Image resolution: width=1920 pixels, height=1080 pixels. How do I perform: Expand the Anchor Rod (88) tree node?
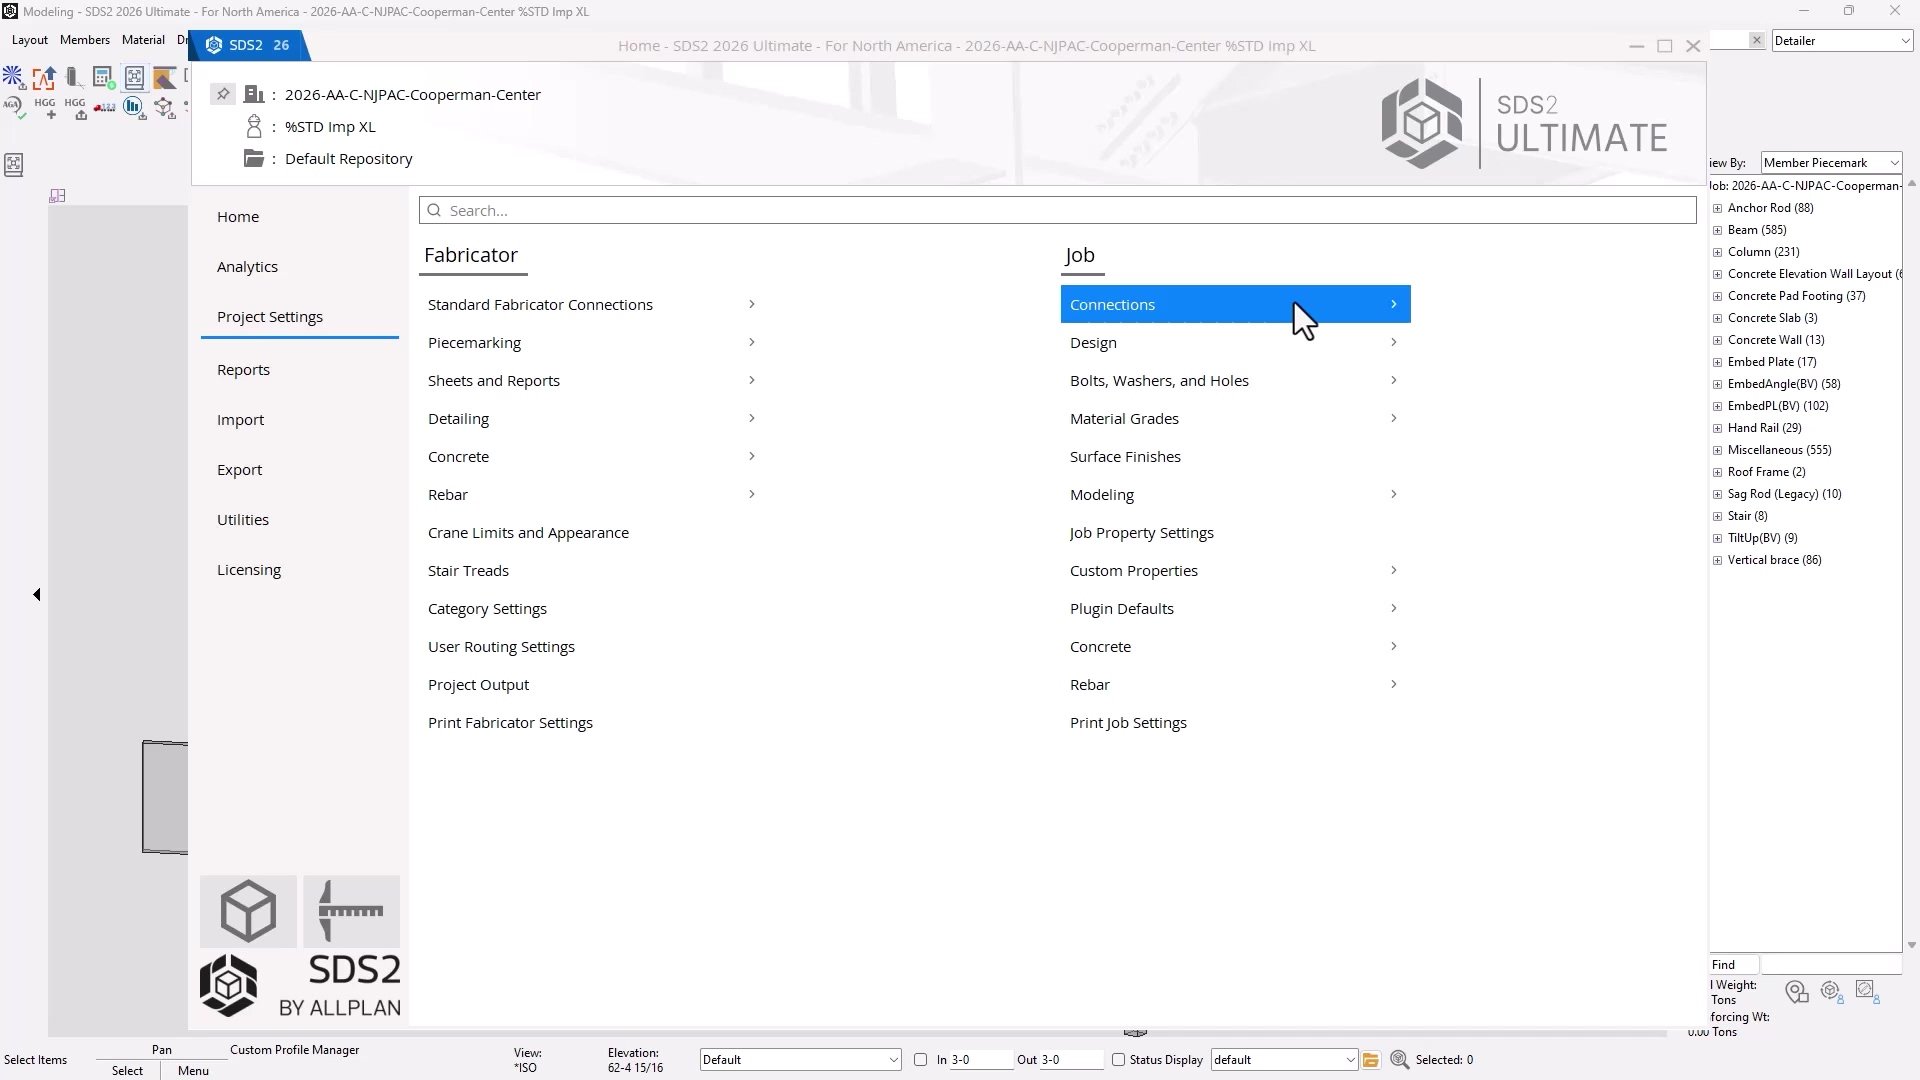coord(1718,208)
